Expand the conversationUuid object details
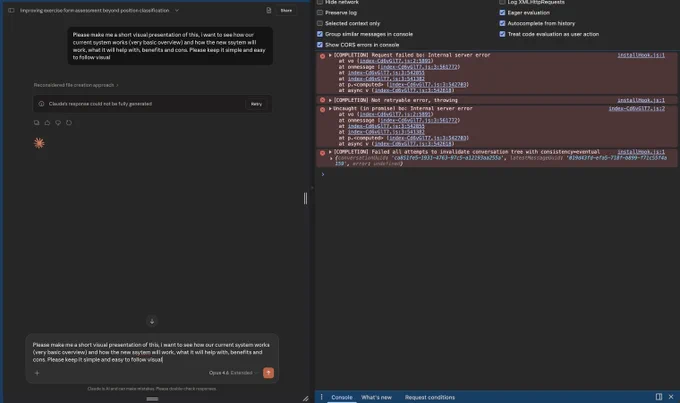The height and width of the screenshot is (403, 680). (331, 158)
